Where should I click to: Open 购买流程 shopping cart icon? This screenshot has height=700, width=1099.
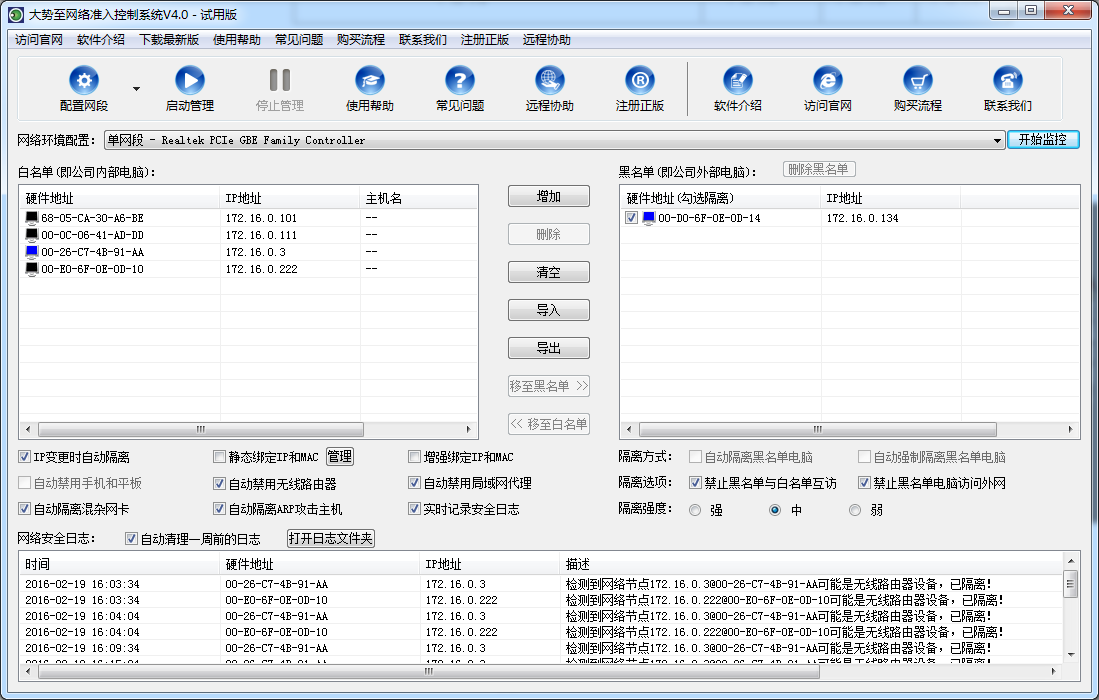917,81
